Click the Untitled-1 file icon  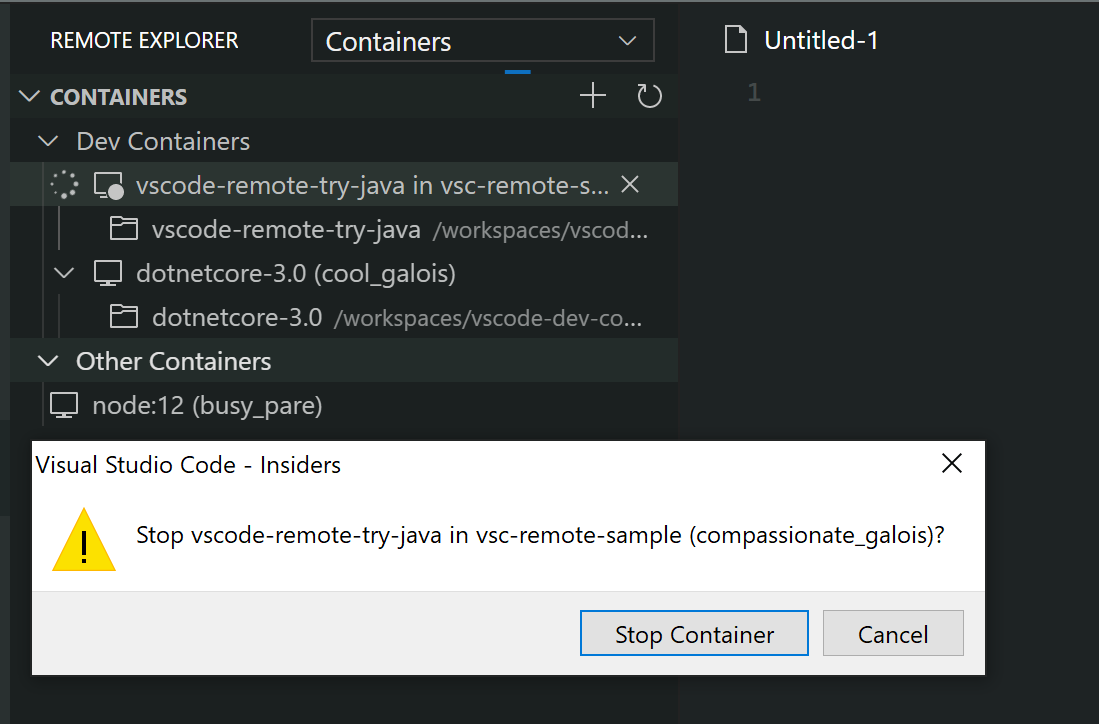pyautogui.click(x=736, y=38)
